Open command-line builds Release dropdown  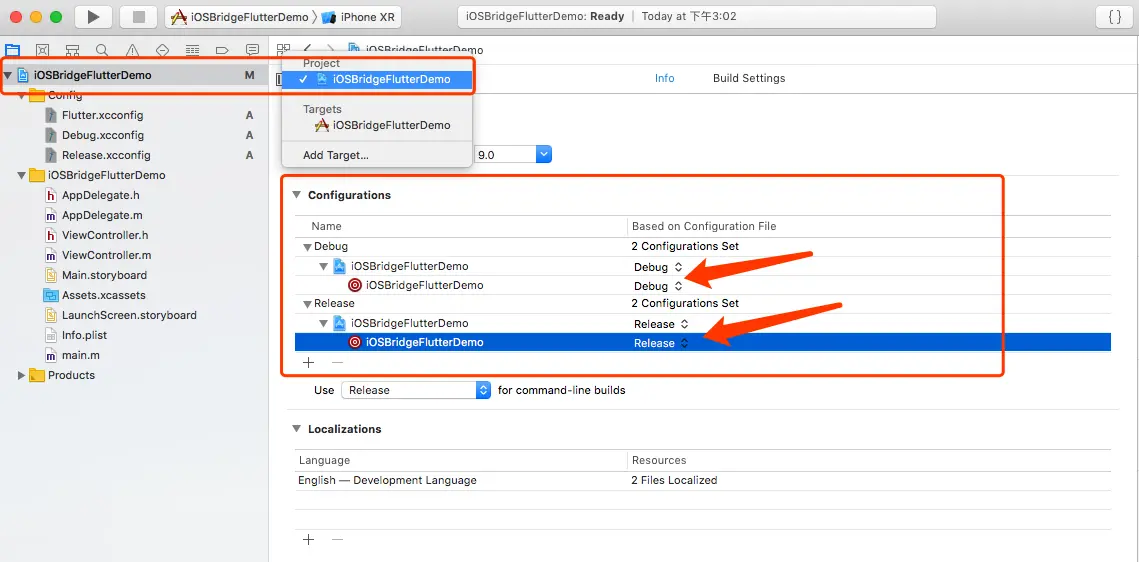click(x=416, y=390)
